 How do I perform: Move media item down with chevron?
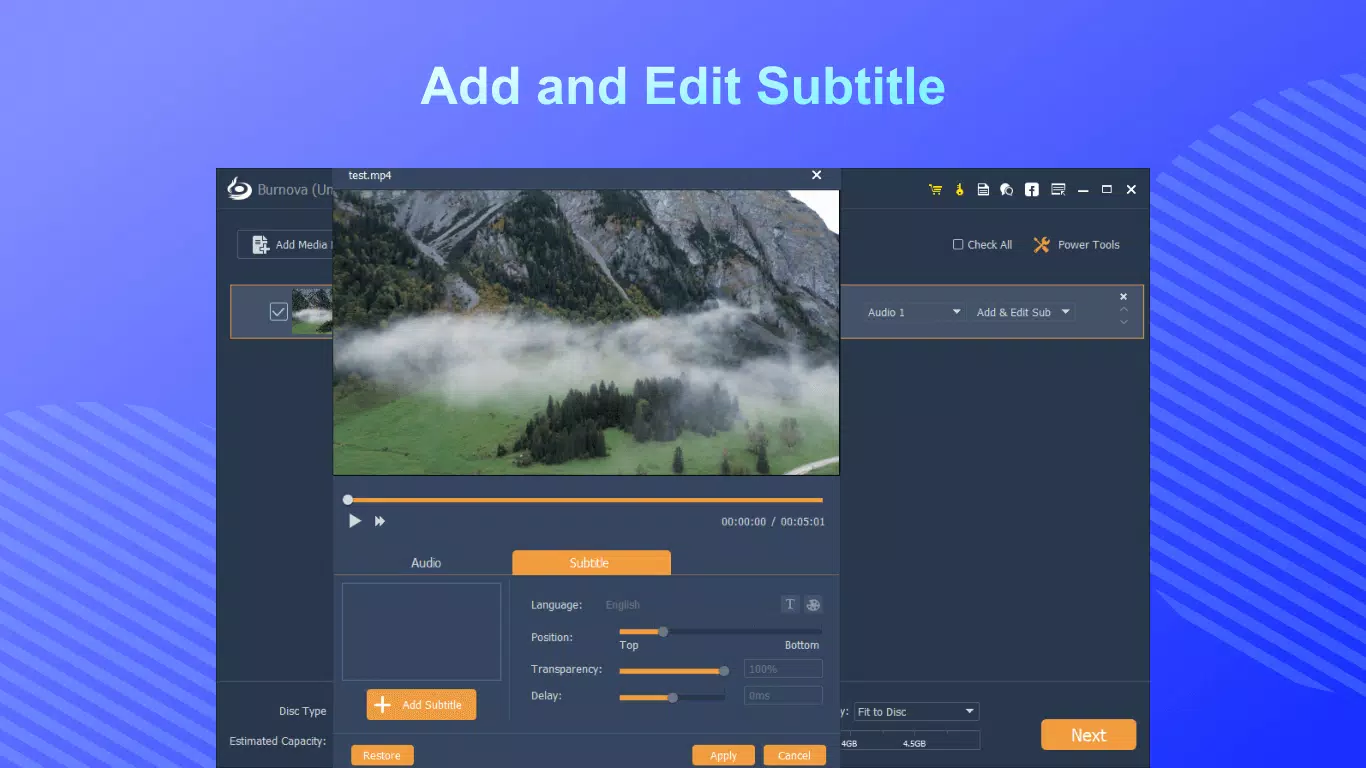(x=1123, y=322)
